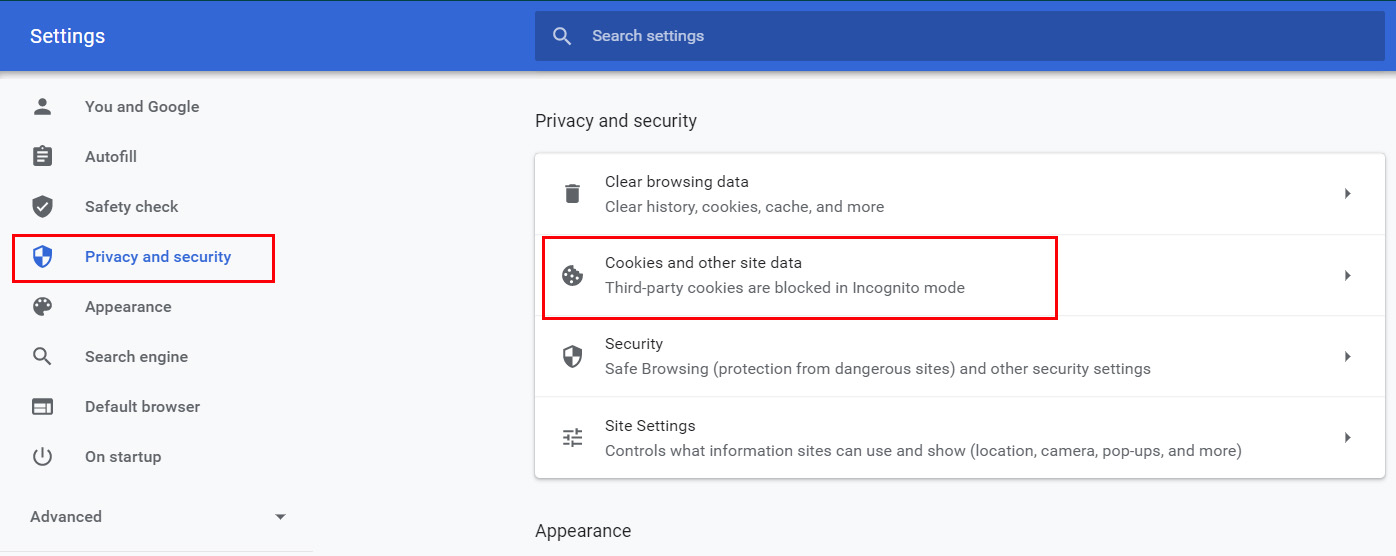Click the Default browser window icon
The width and height of the screenshot is (1396, 556).
[x=42, y=406]
